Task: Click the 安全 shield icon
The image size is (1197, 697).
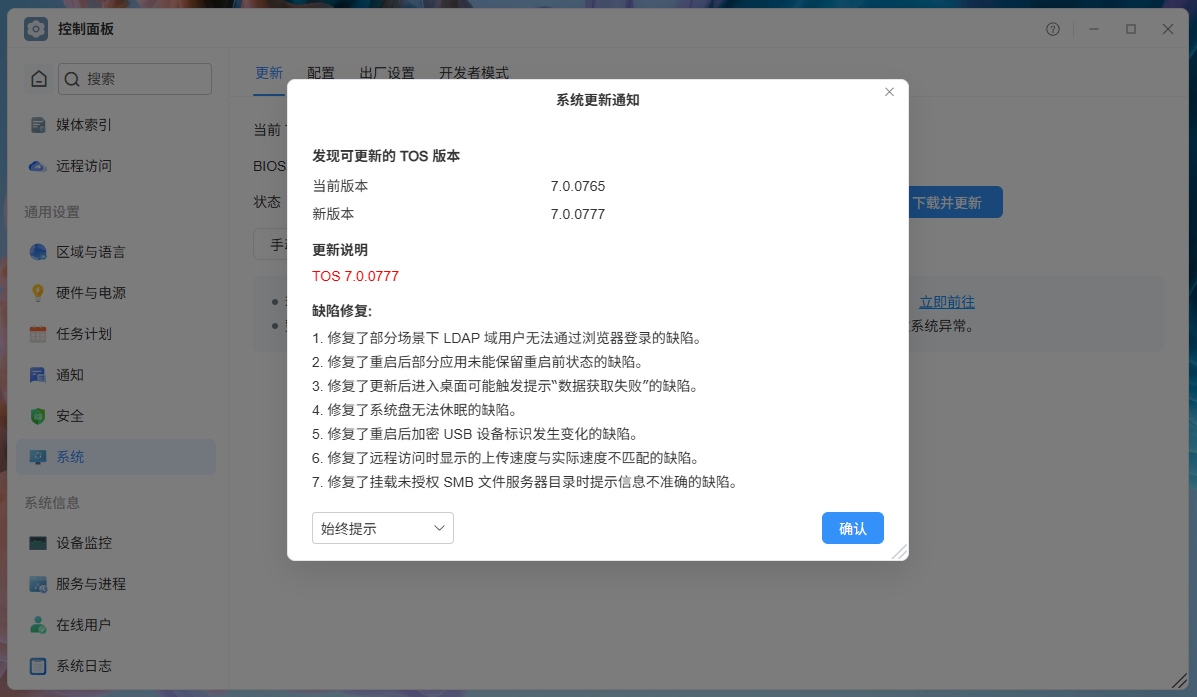Action: (x=37, y=416)
